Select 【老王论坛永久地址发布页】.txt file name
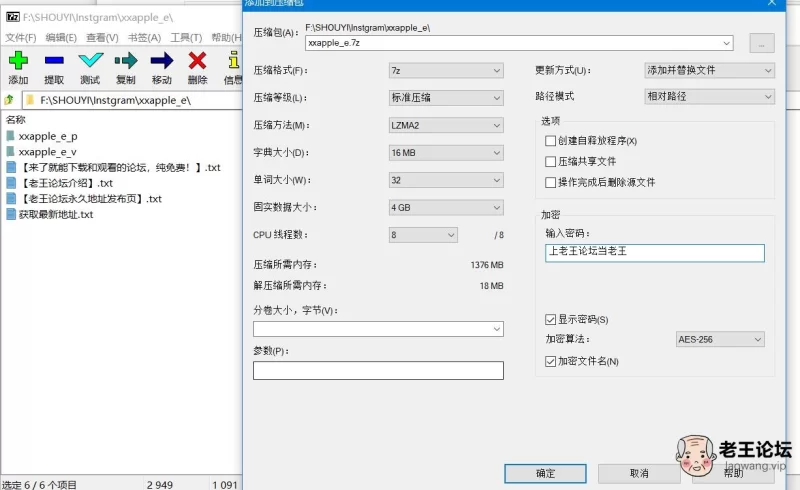The width and height of the screenshot is (800, 490). (90, 199)
